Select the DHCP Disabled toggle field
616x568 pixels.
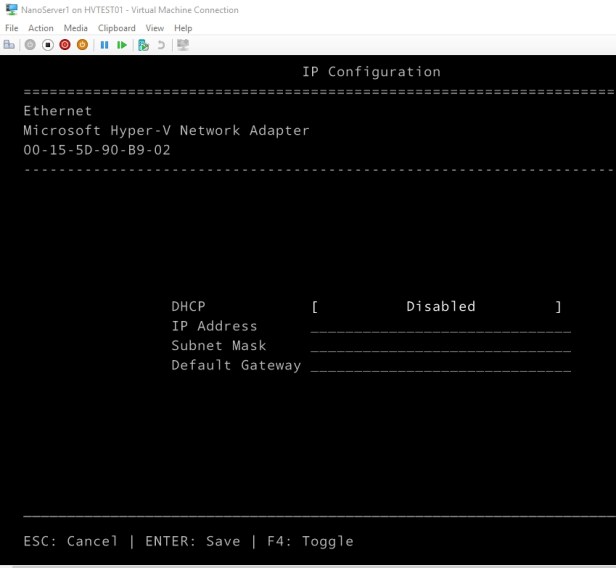pyautogui.click(x=440, y=307)
